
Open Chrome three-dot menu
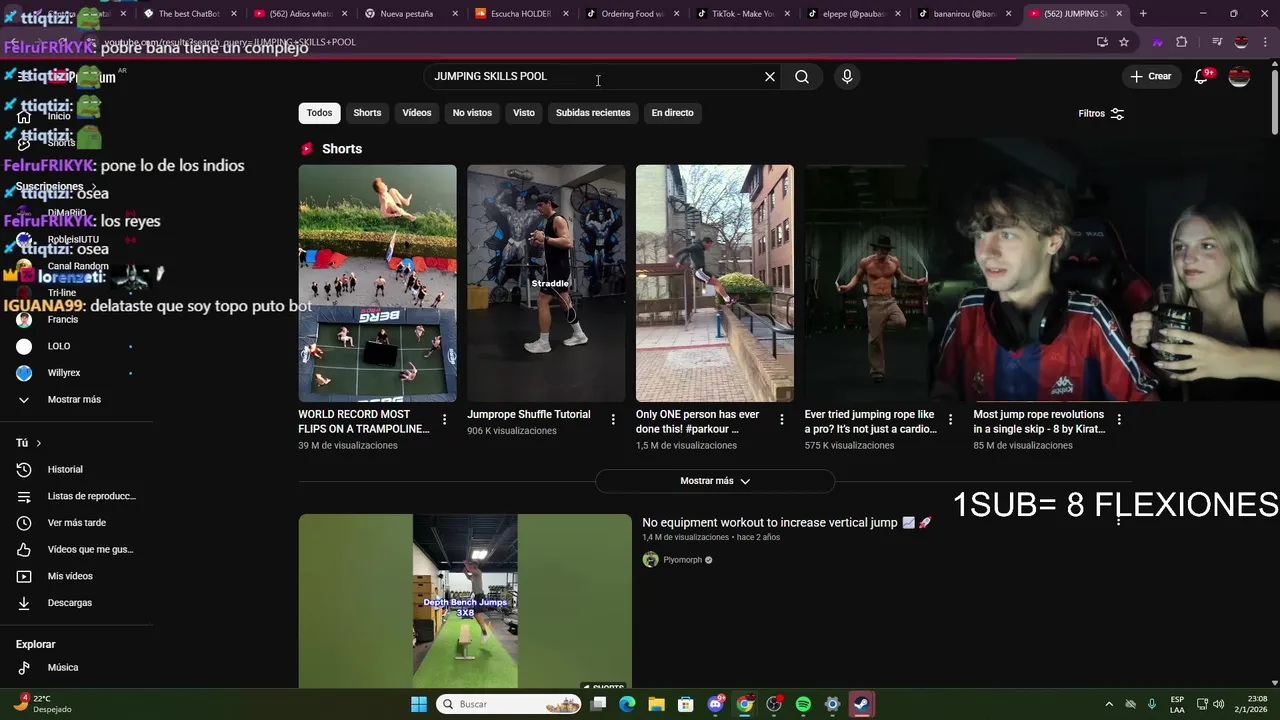[x=1266, y=42]
